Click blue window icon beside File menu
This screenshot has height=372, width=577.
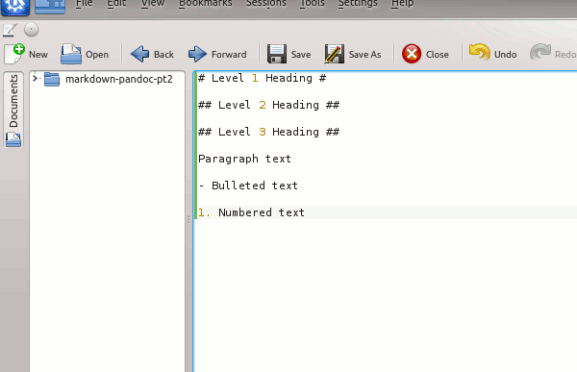coord(50,6)
